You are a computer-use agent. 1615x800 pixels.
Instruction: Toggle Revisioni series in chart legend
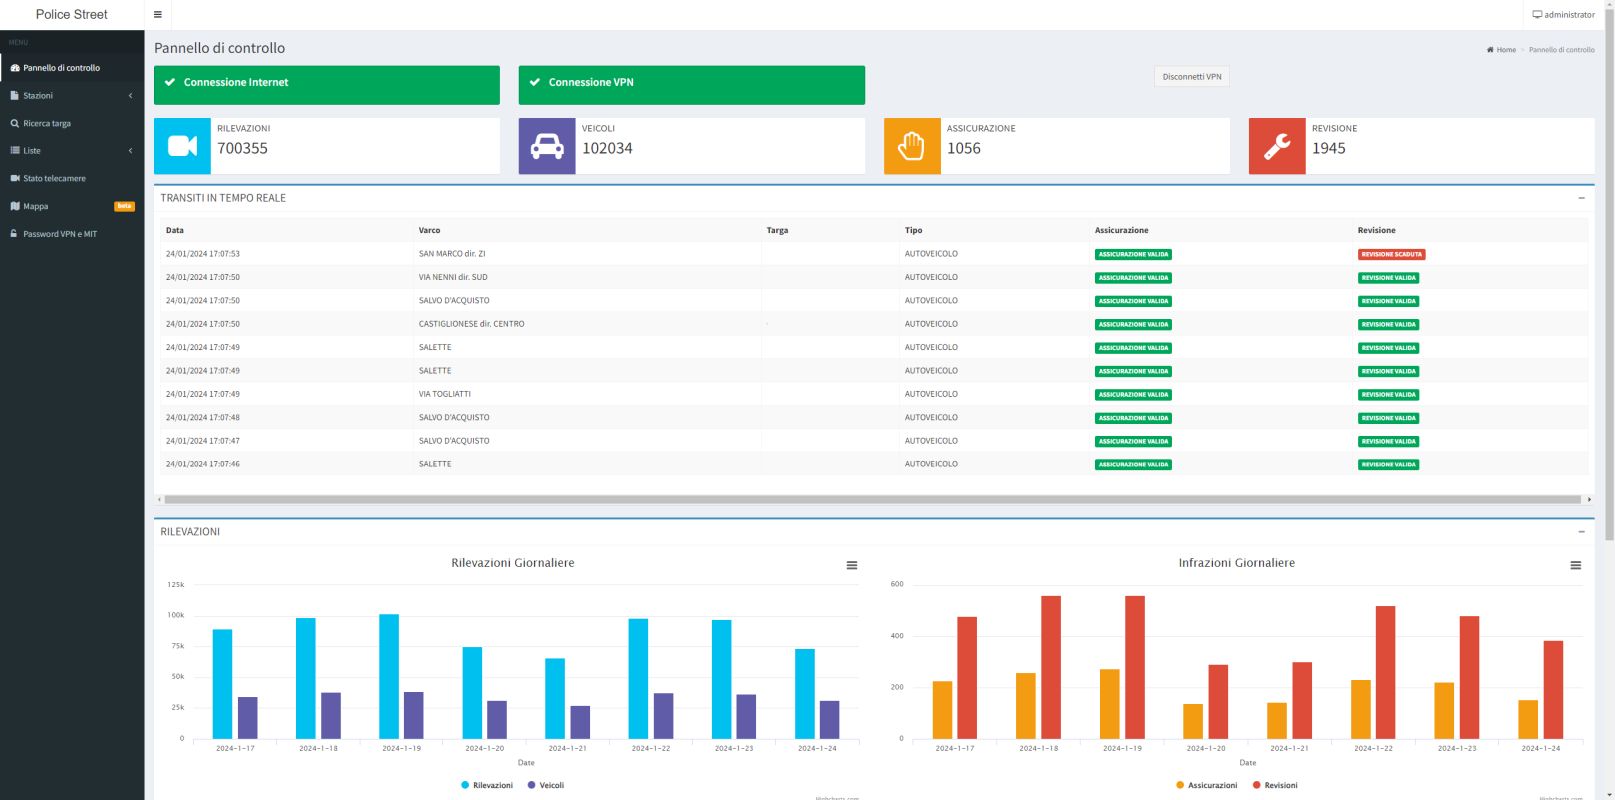[1275, 786]
